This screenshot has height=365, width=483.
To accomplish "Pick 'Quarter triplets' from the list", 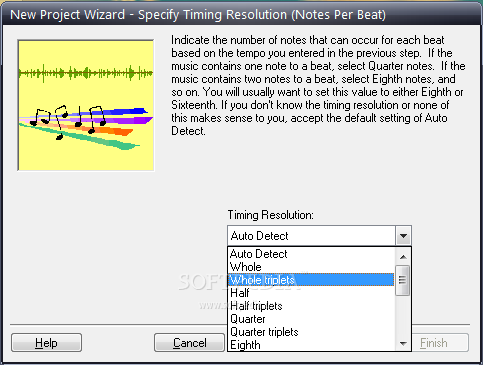I will click(x=311, y=332).
